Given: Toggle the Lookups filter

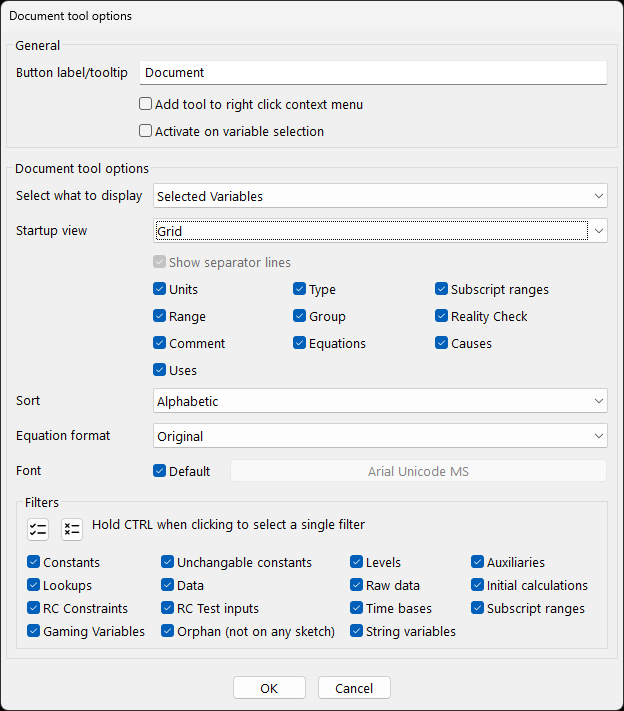Looking at the screenshot, I should coord(34,585).
